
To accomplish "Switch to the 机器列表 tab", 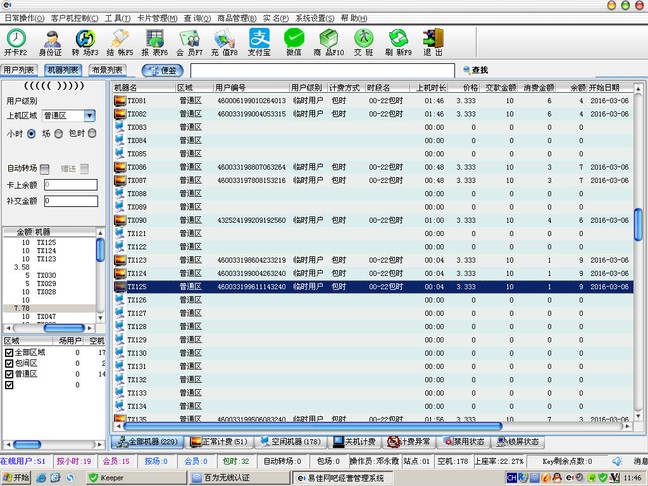I will pyautogui.click(x=63, y=70).
